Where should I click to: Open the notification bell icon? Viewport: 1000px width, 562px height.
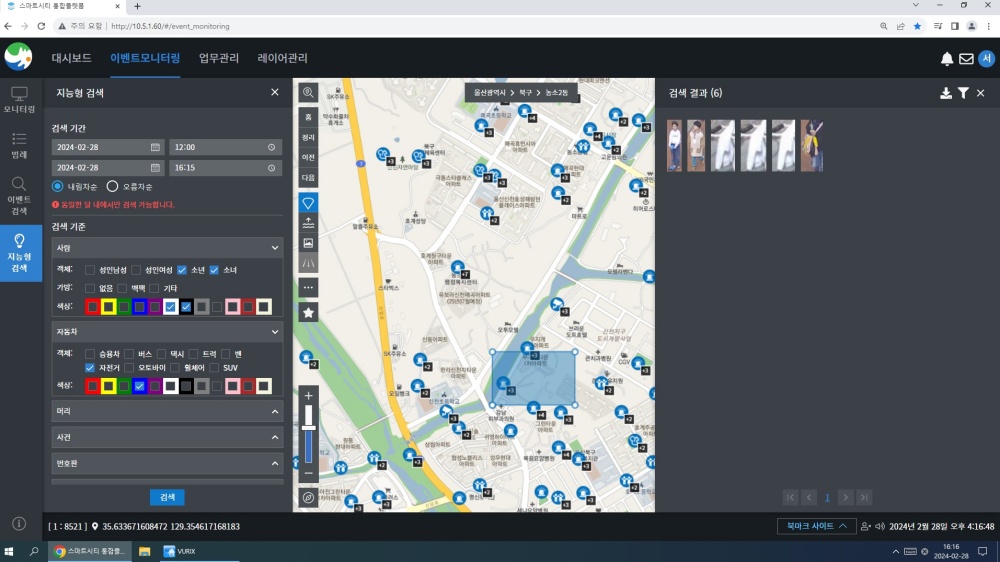pyautogui.click(x=946, y=59)
